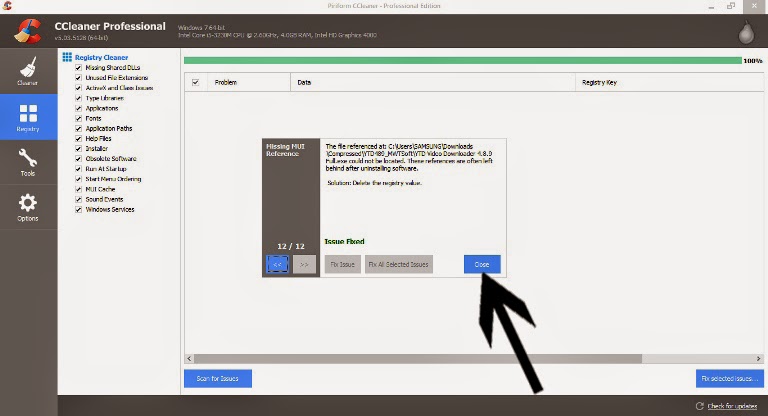Toggle the Obsolete Software checkbox
768x416 pixels.
pyautogui.click(x=78, y=159)
